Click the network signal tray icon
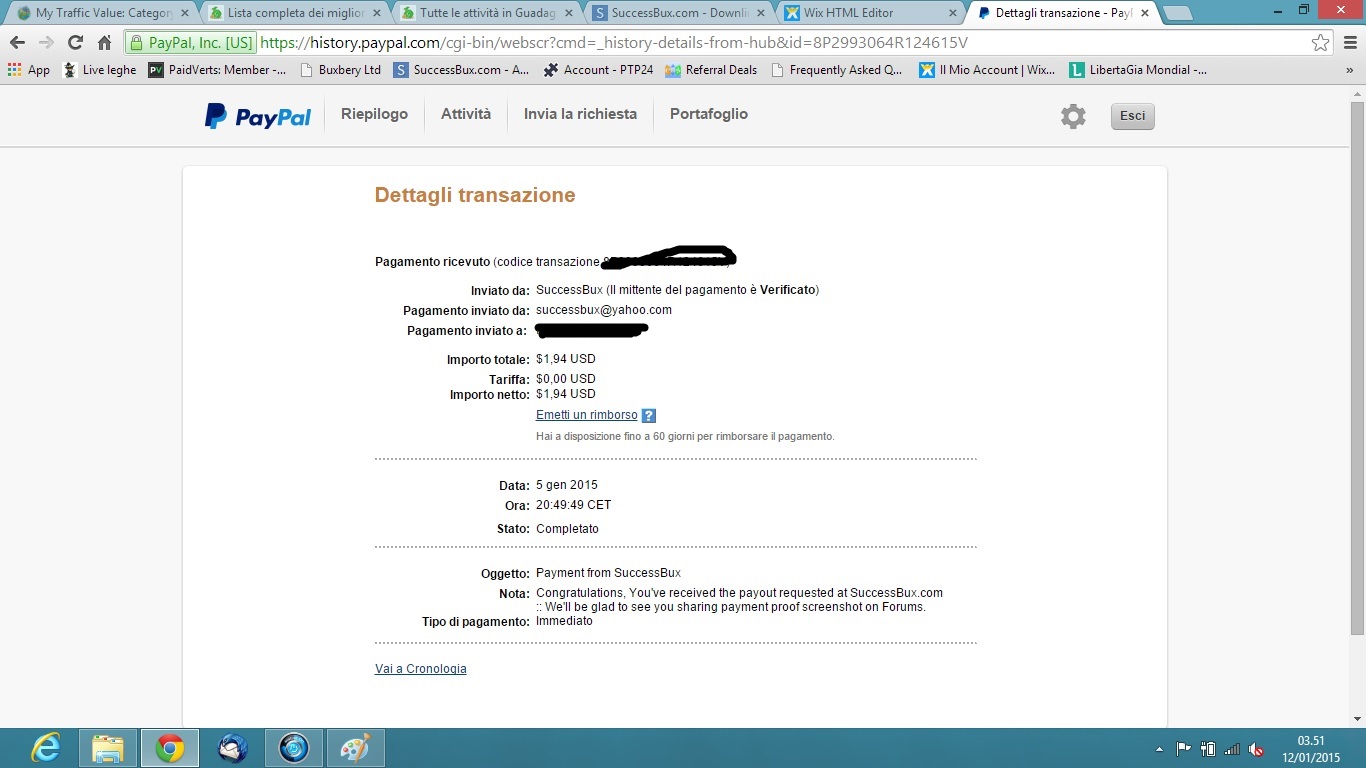 1232,749
